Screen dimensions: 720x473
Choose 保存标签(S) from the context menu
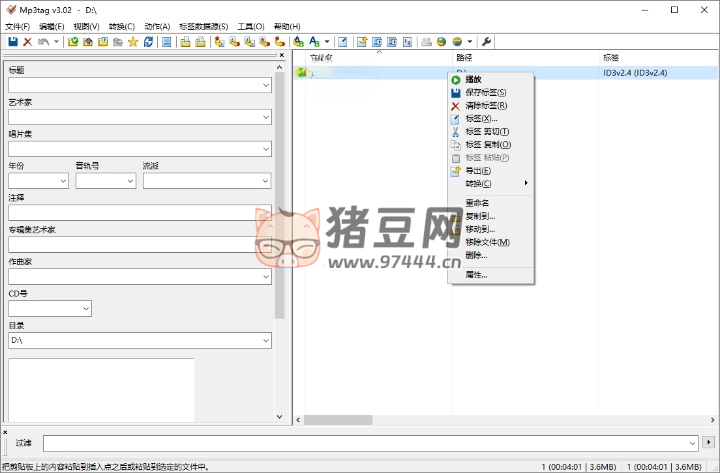click(x=486, y=92)
